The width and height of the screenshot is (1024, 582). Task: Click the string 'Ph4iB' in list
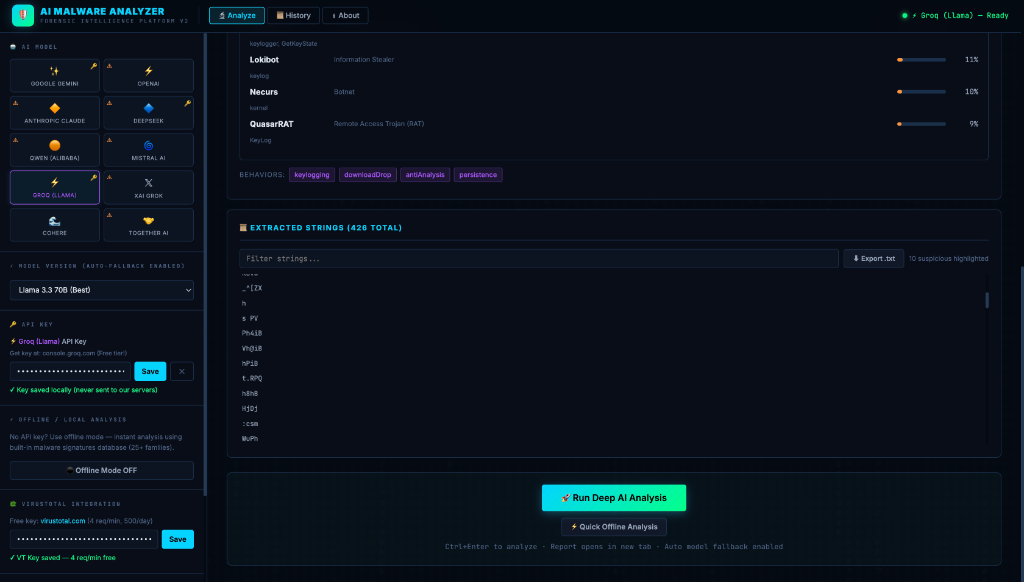(252, 333)
